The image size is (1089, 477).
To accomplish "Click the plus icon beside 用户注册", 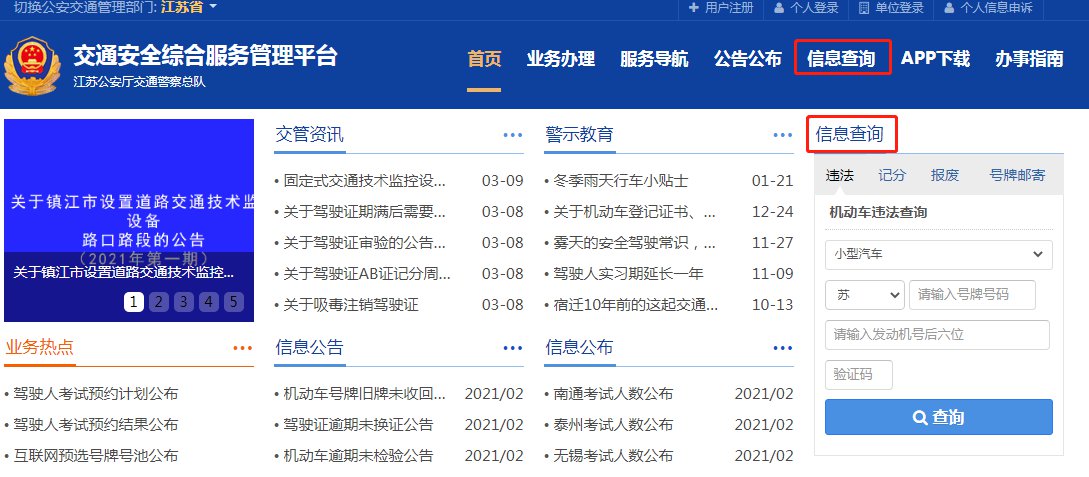I will click(x=693, y=8).
